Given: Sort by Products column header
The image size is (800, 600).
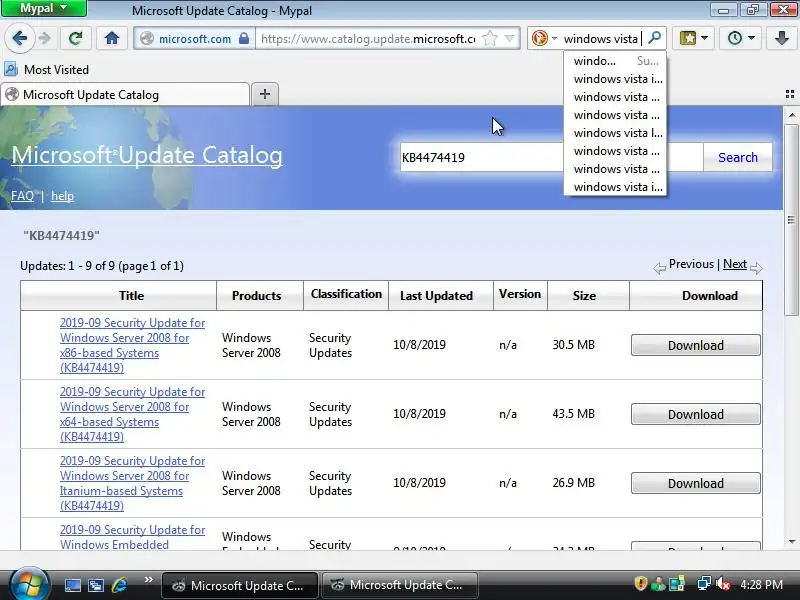Looking at the screenshot, I should pyautogui.click(x=257, y=295).
